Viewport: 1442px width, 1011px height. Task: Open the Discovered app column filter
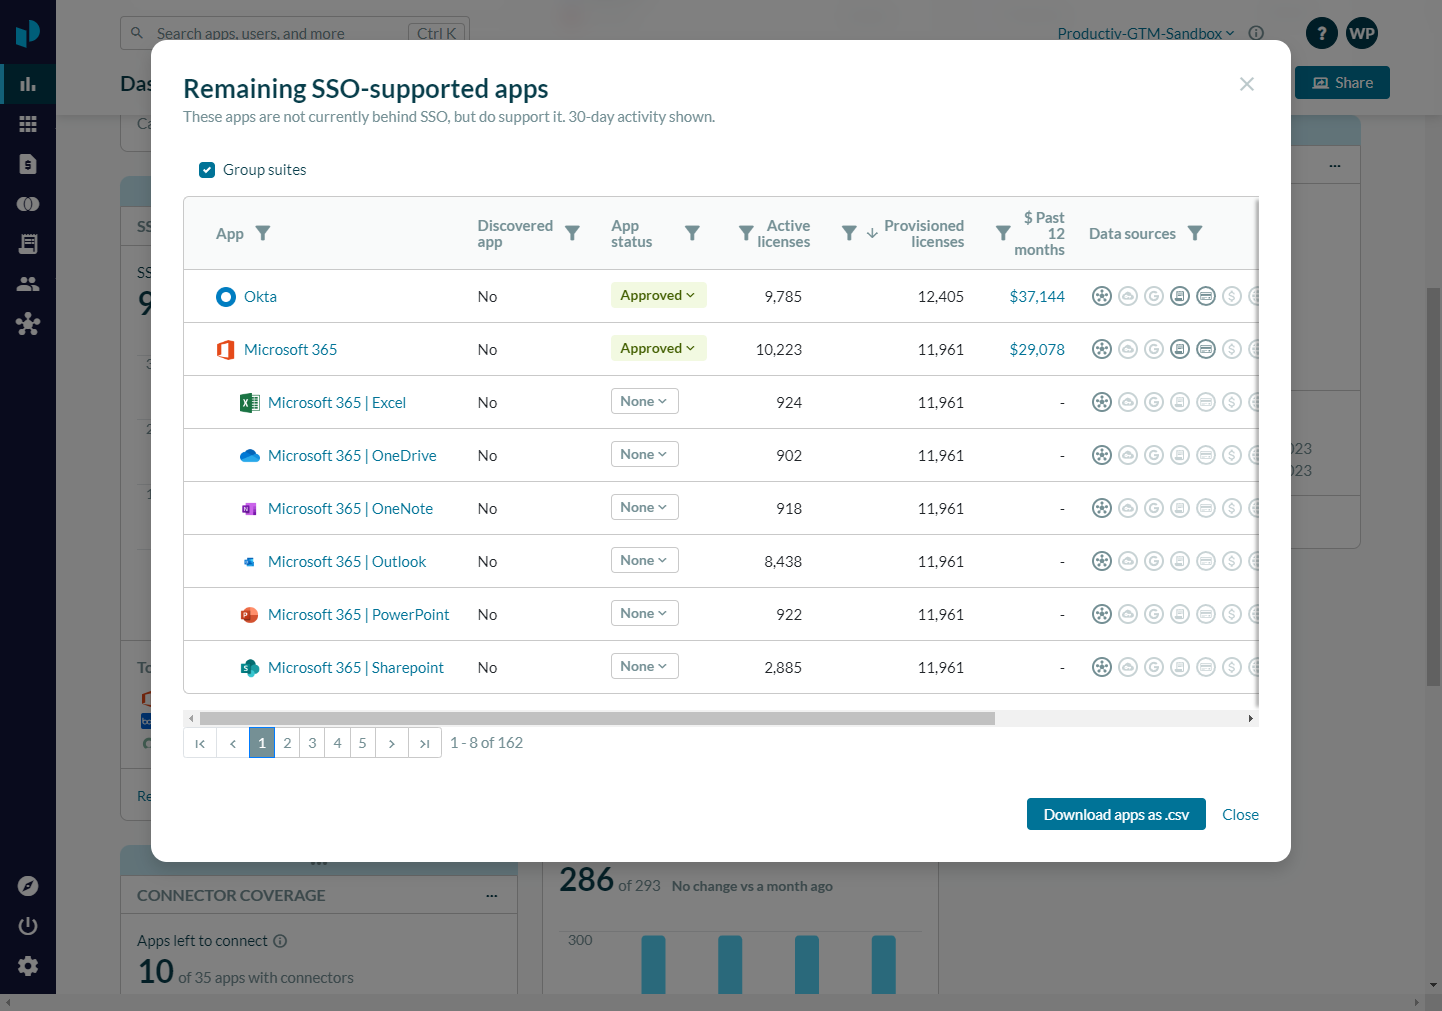572,233
